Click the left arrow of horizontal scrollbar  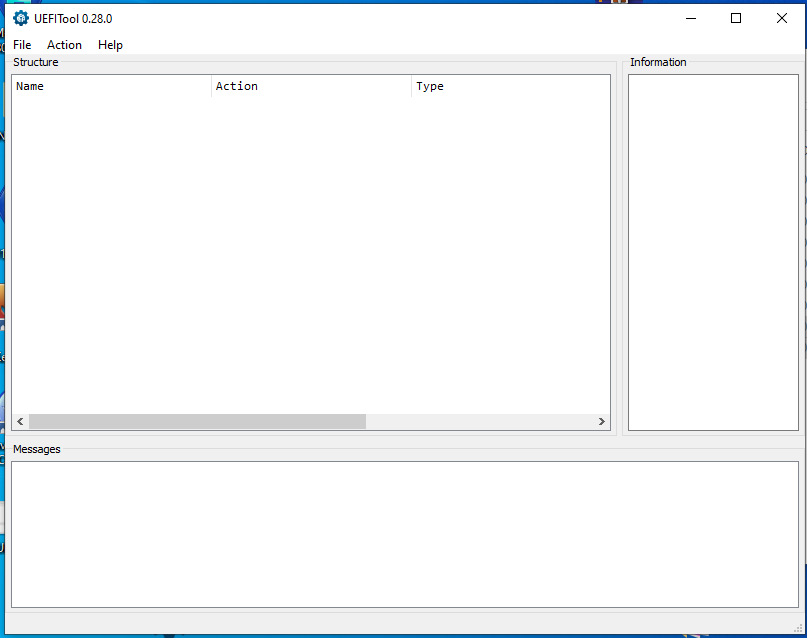[x=20, y=422]
